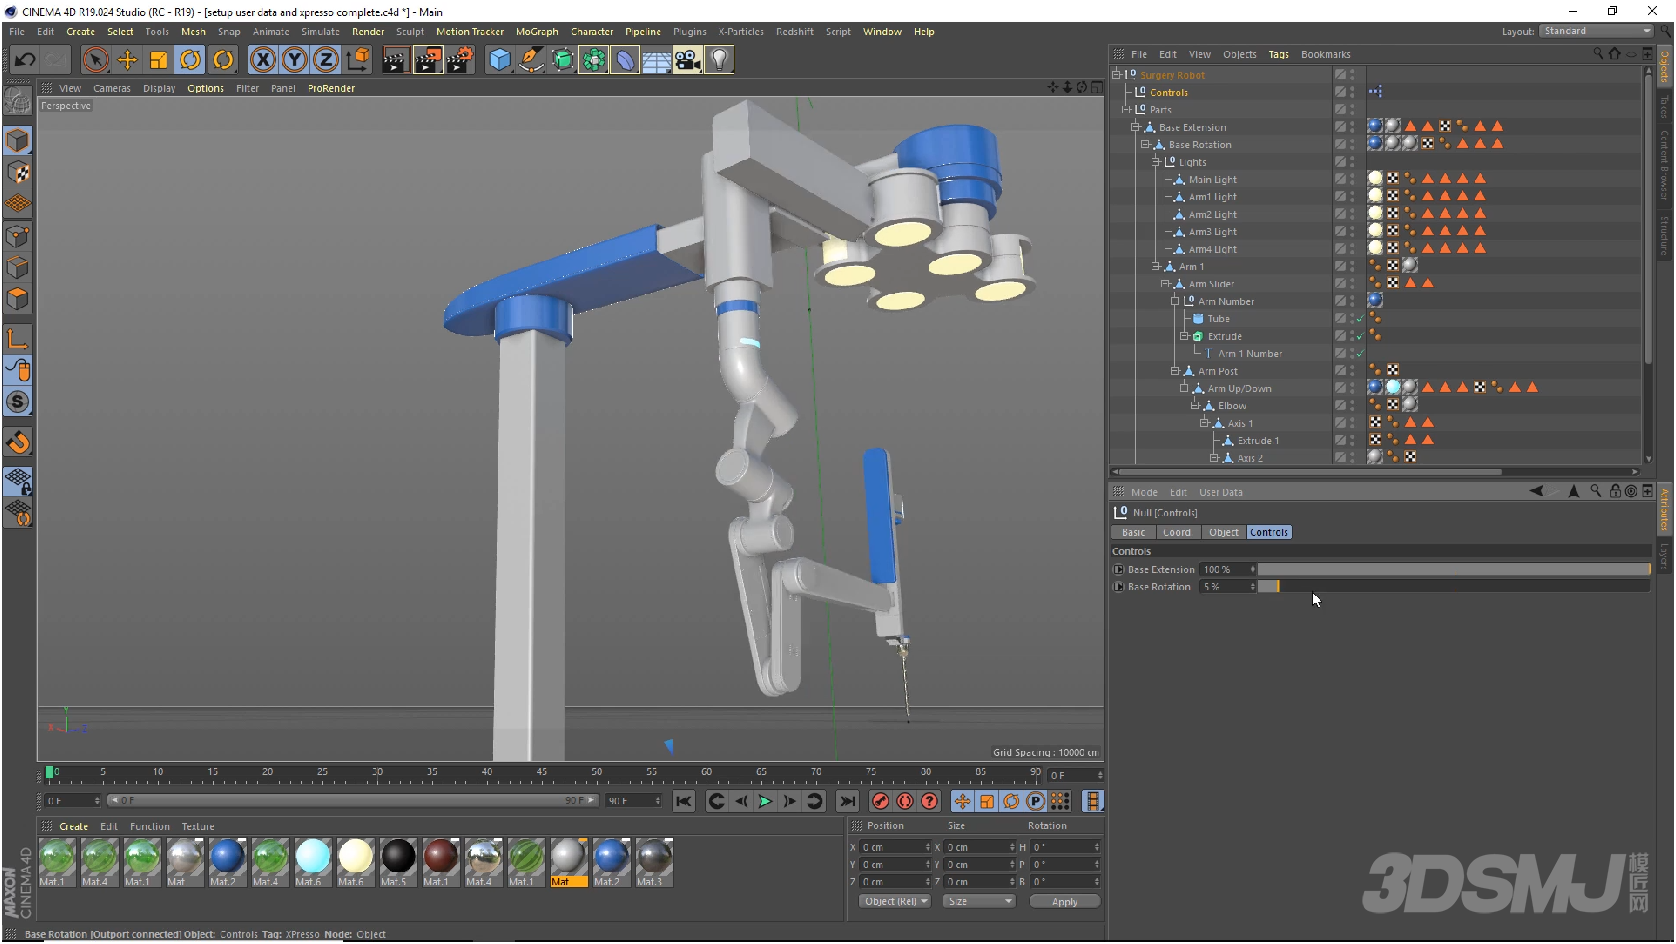Image resolution: width=1676 pixels, height=944 pixels.
Task: Click Render to Picture Viewer icon
Action: (x=427, y=60)
